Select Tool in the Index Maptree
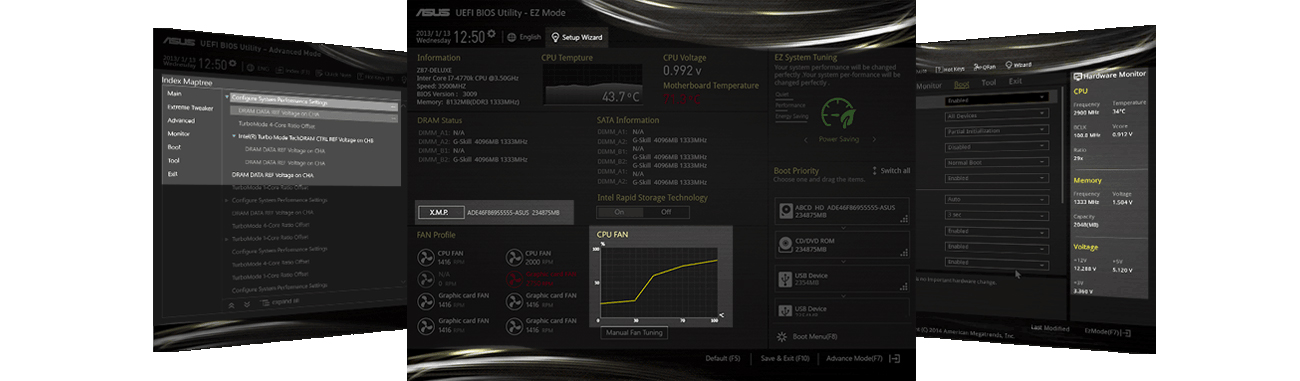The image size is (1300, 381). pyautogui.click(x=174, y=160)
